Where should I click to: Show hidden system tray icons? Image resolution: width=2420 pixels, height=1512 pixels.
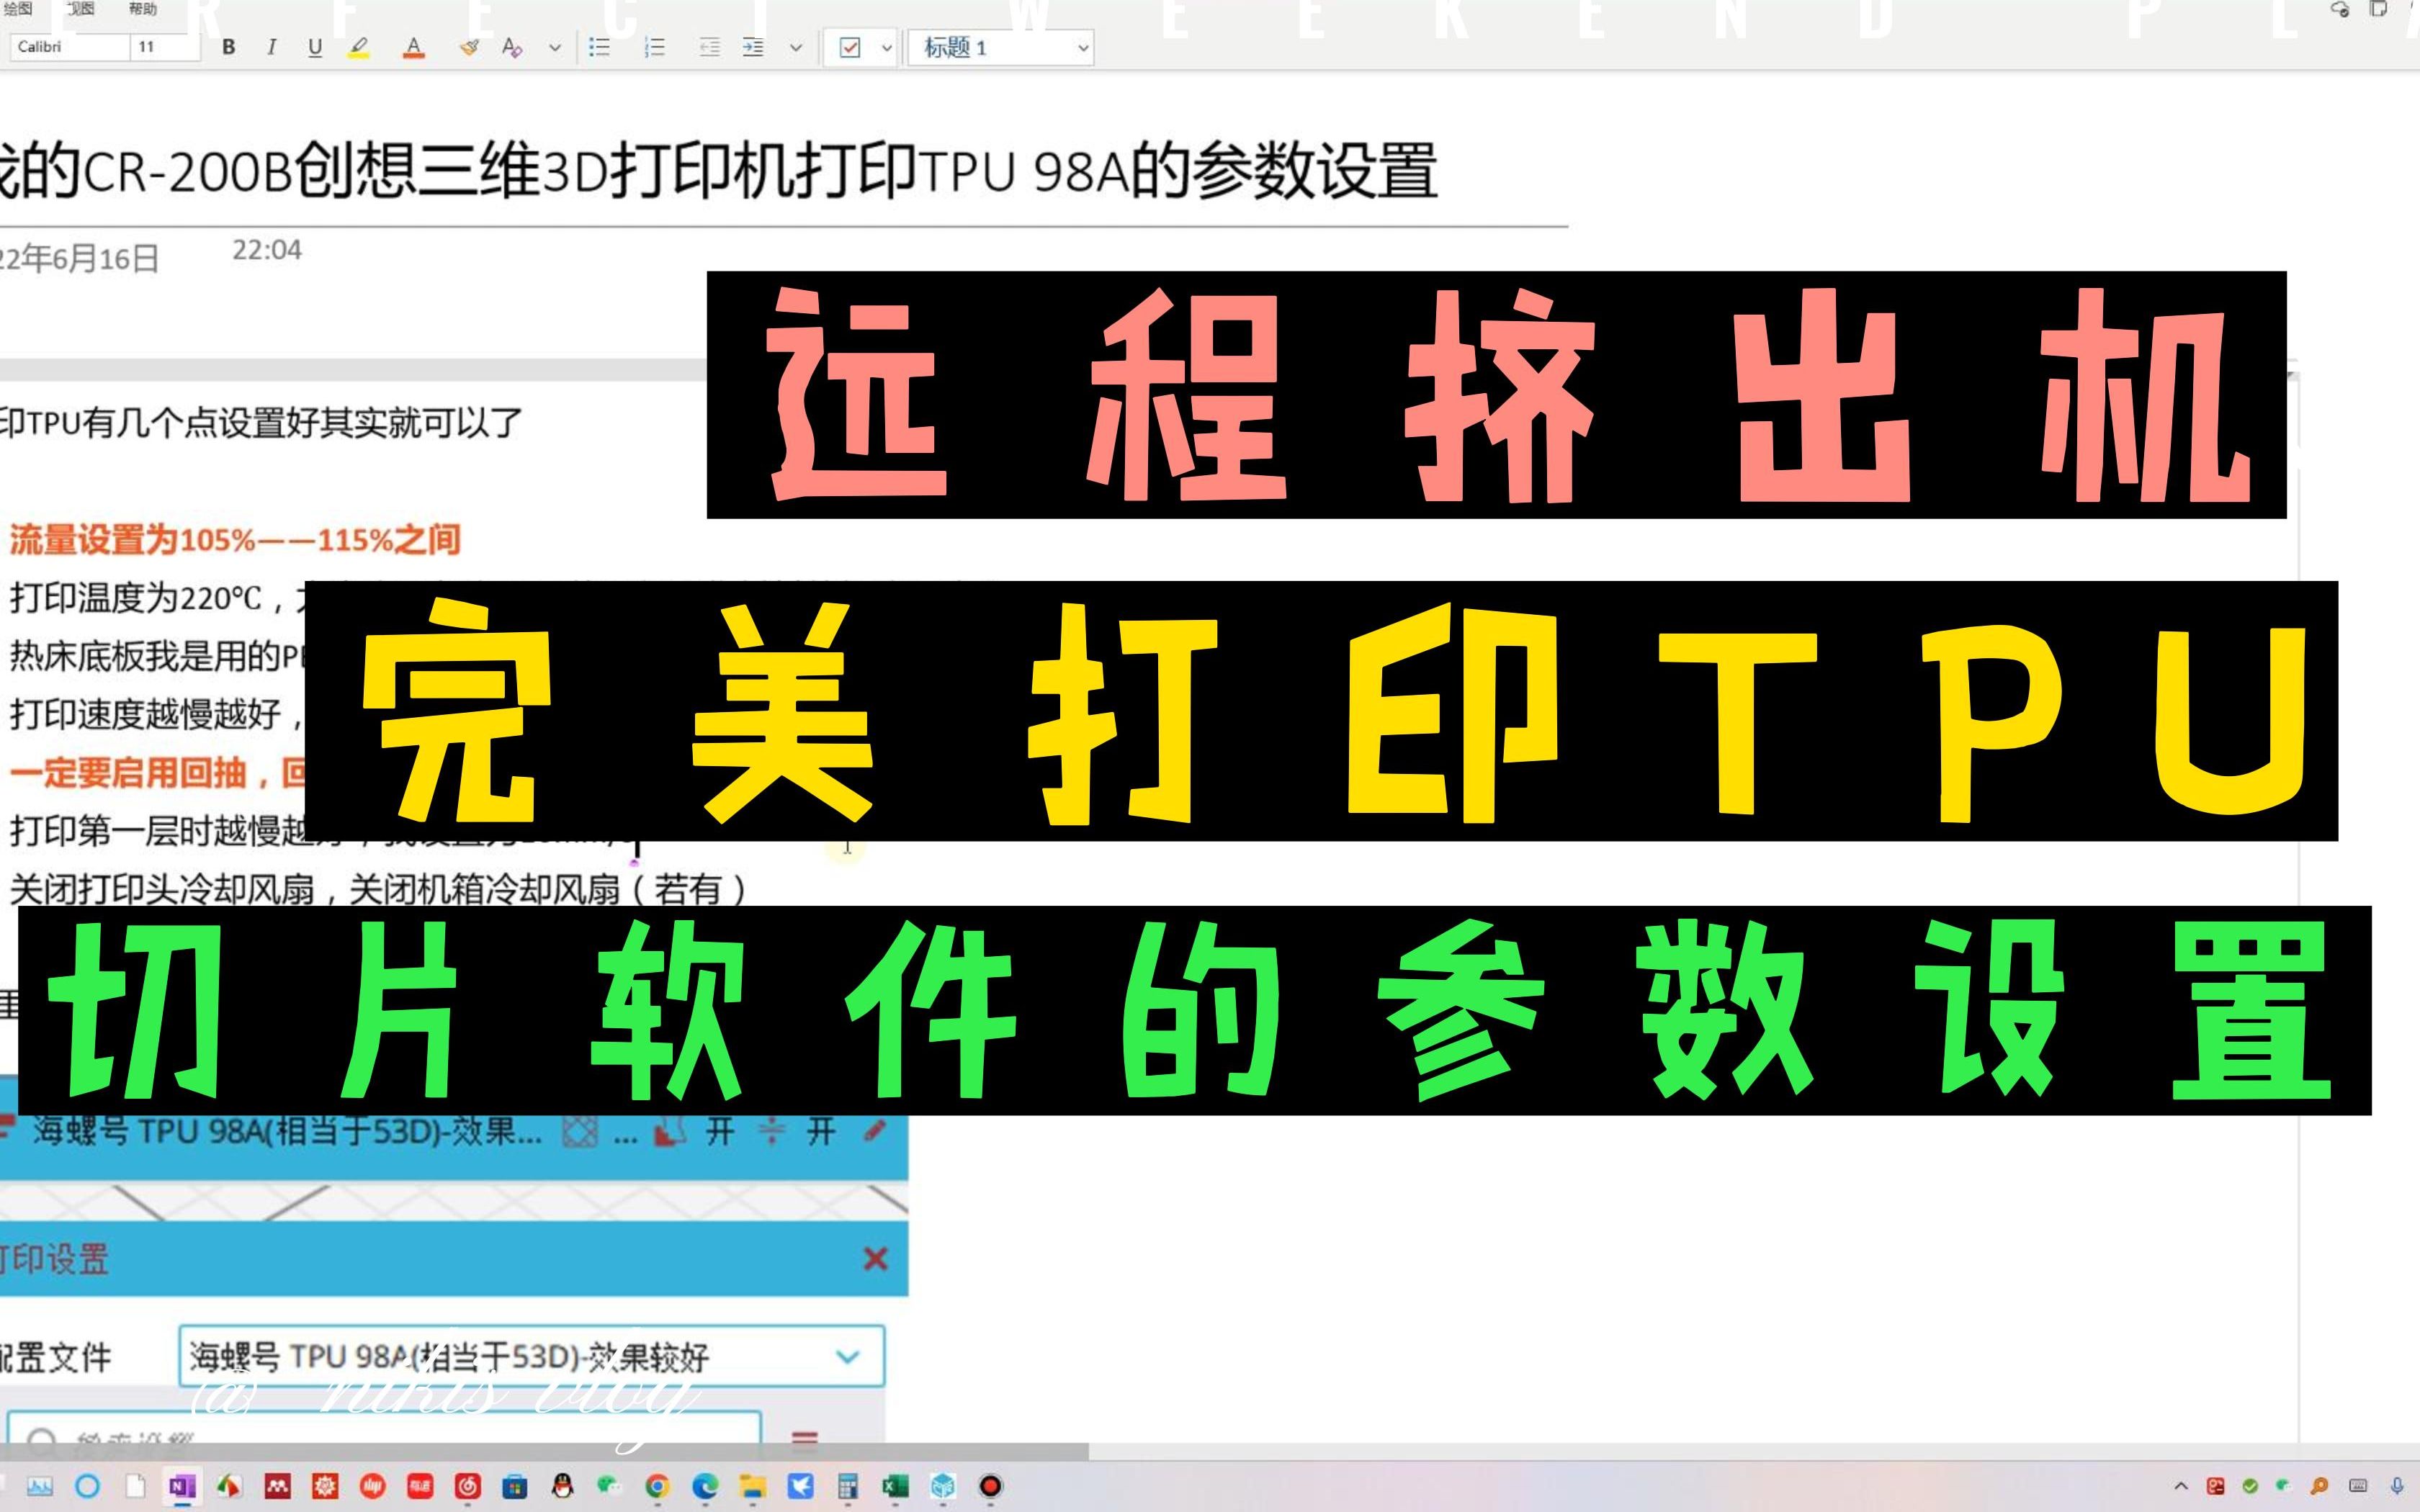pos(2181,1486)
